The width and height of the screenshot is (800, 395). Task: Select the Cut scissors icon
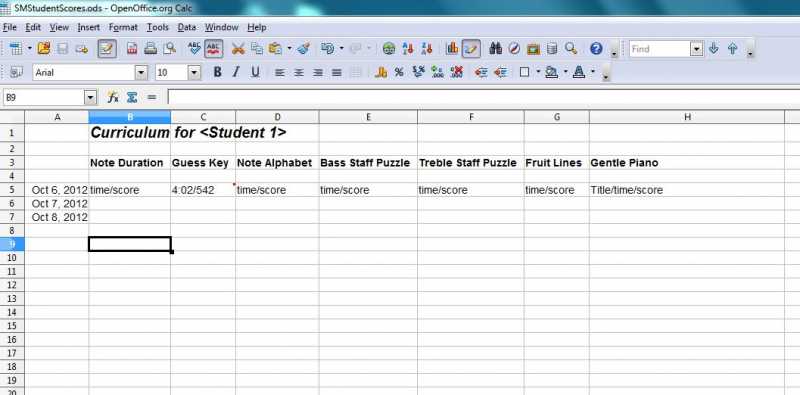pos(238,49)
